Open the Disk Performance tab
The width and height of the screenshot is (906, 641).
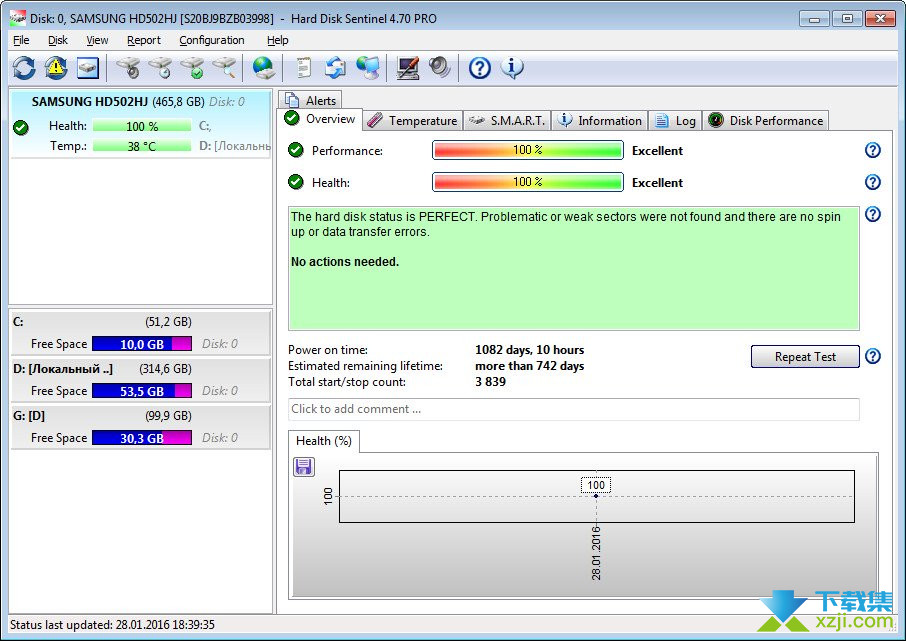(766, 120)
